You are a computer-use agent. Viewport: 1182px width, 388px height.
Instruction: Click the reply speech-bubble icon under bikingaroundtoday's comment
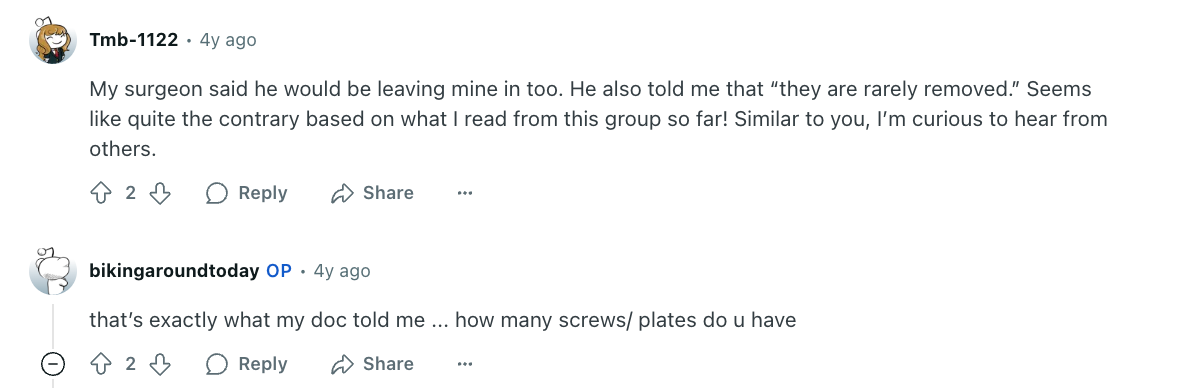coord(217,365)
